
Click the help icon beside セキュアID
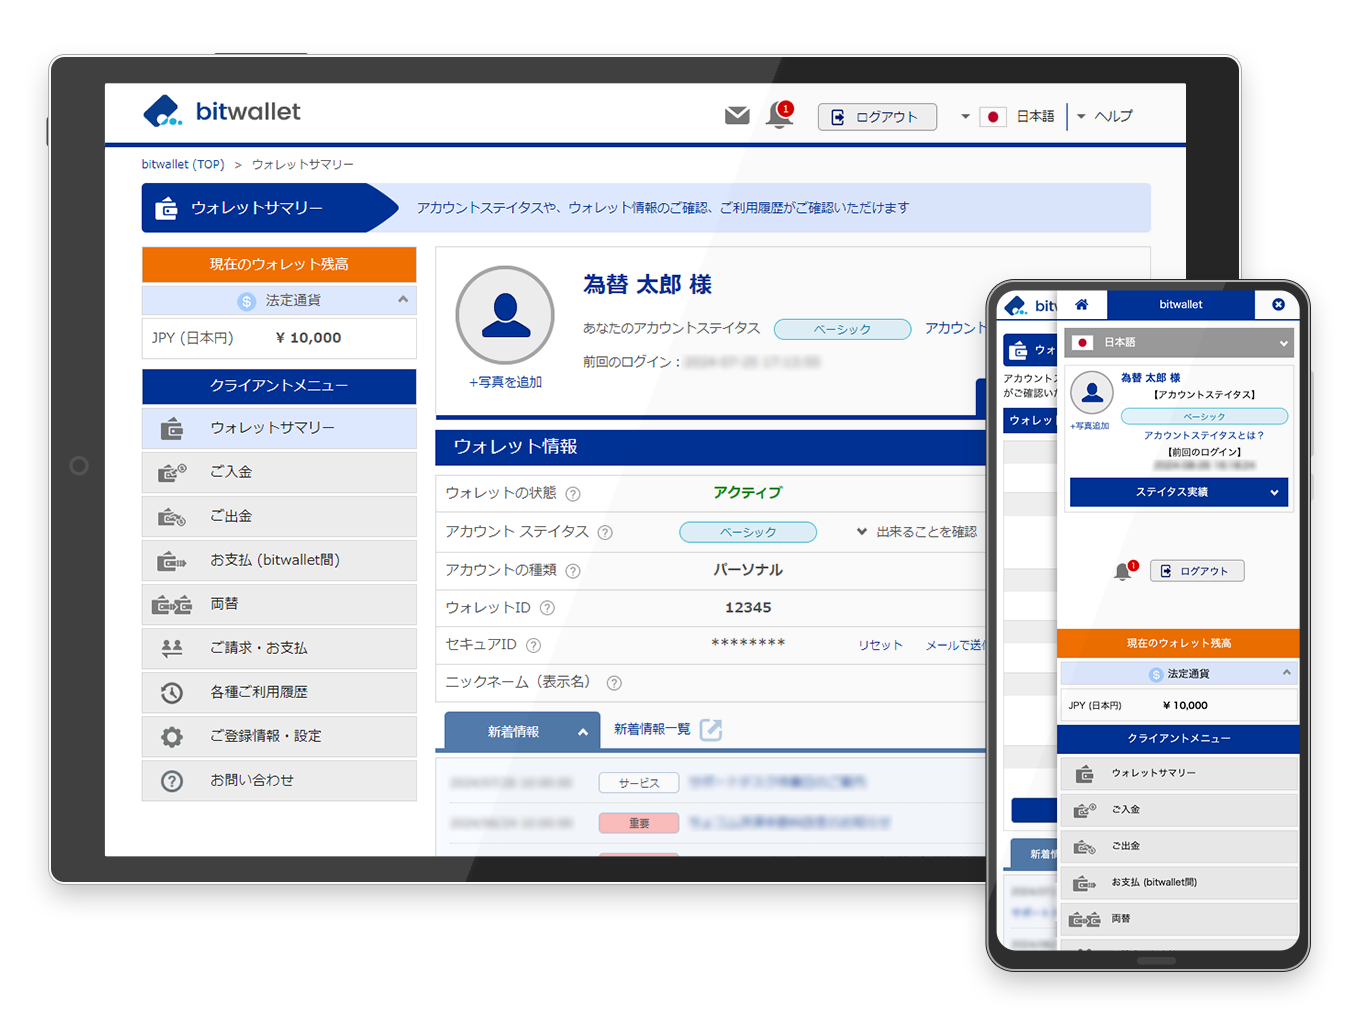pos(533,646)
